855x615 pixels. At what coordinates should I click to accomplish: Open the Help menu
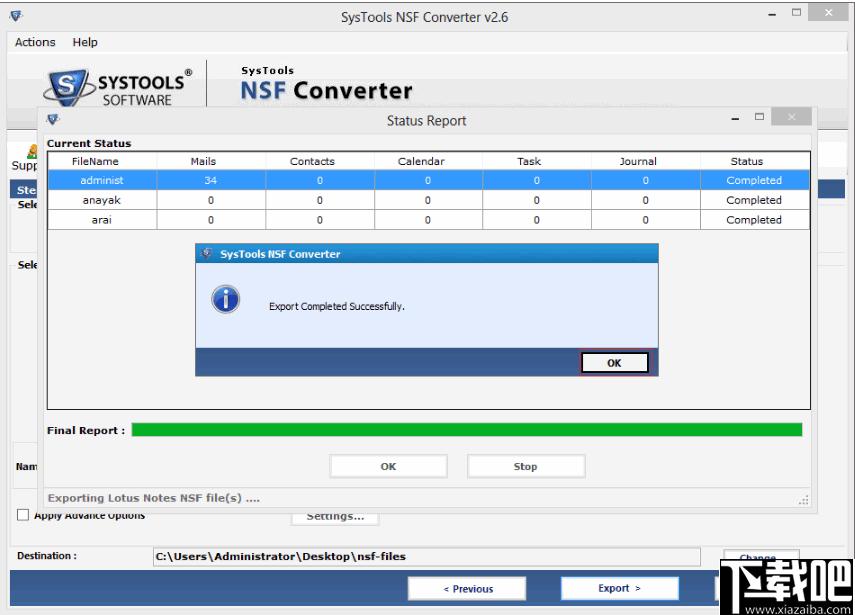[85, 42]
